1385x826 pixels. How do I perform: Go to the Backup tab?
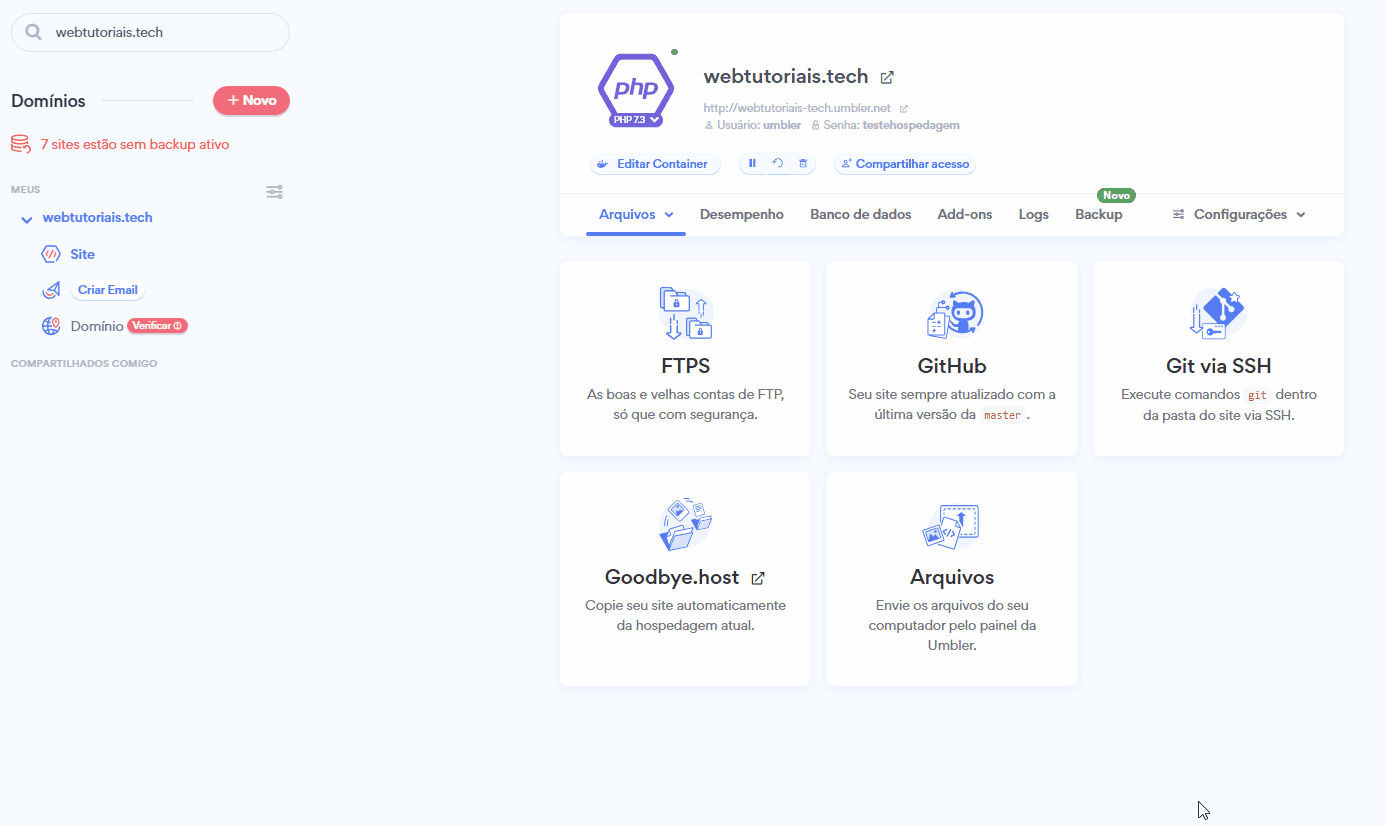[x=1098, y=215]
